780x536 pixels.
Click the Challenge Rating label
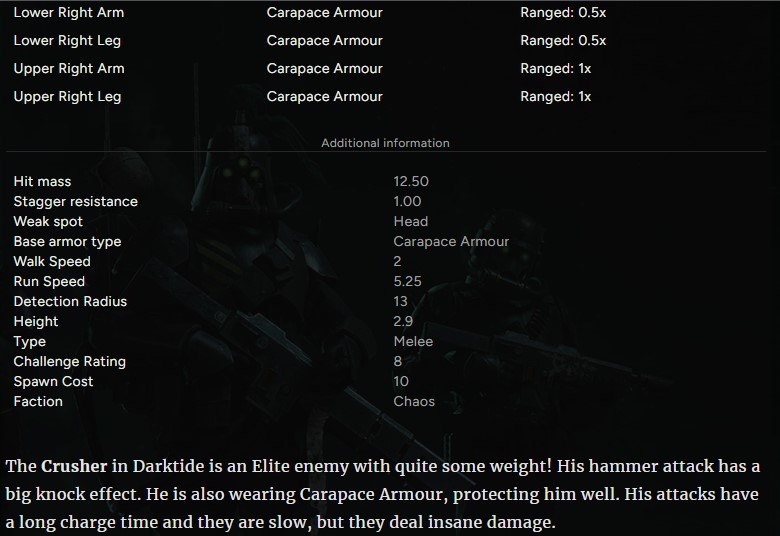[x=69, y=361]
